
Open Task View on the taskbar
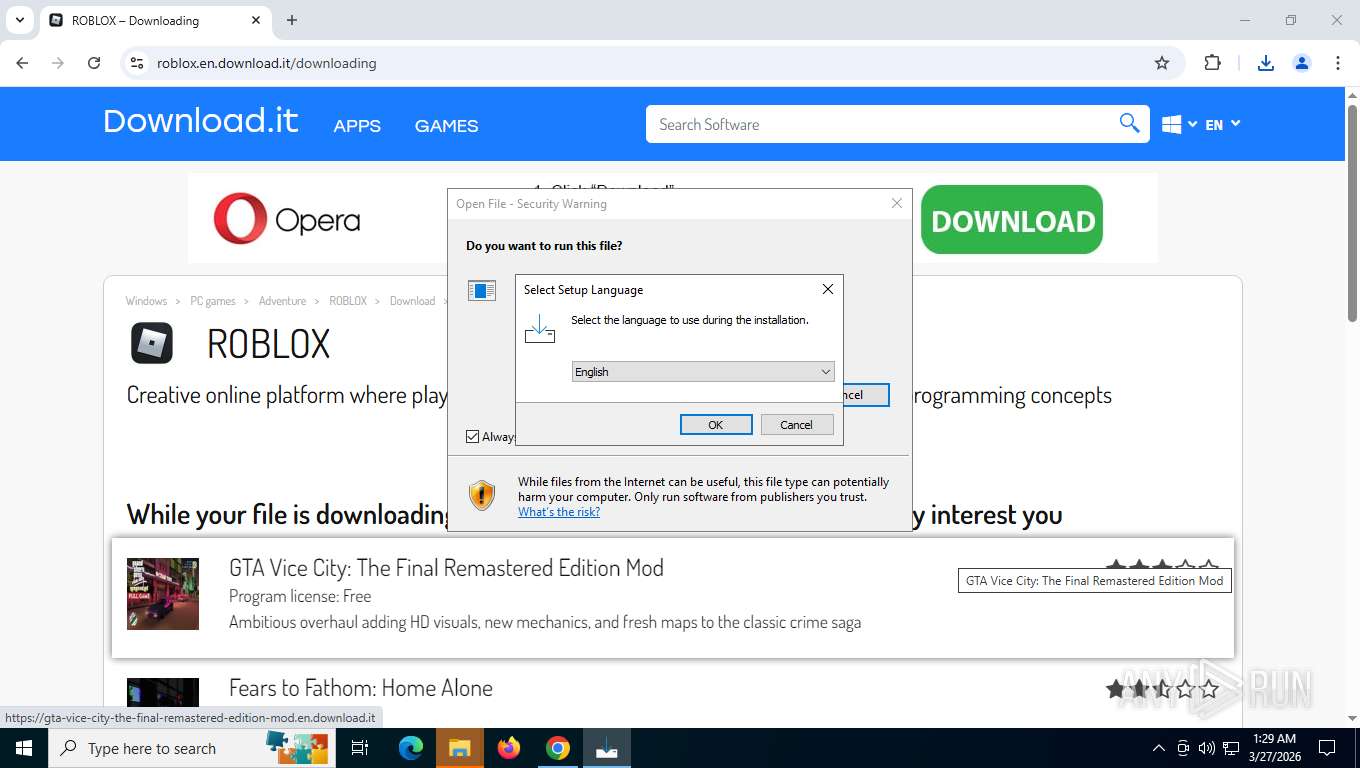[x=361, y=748]
